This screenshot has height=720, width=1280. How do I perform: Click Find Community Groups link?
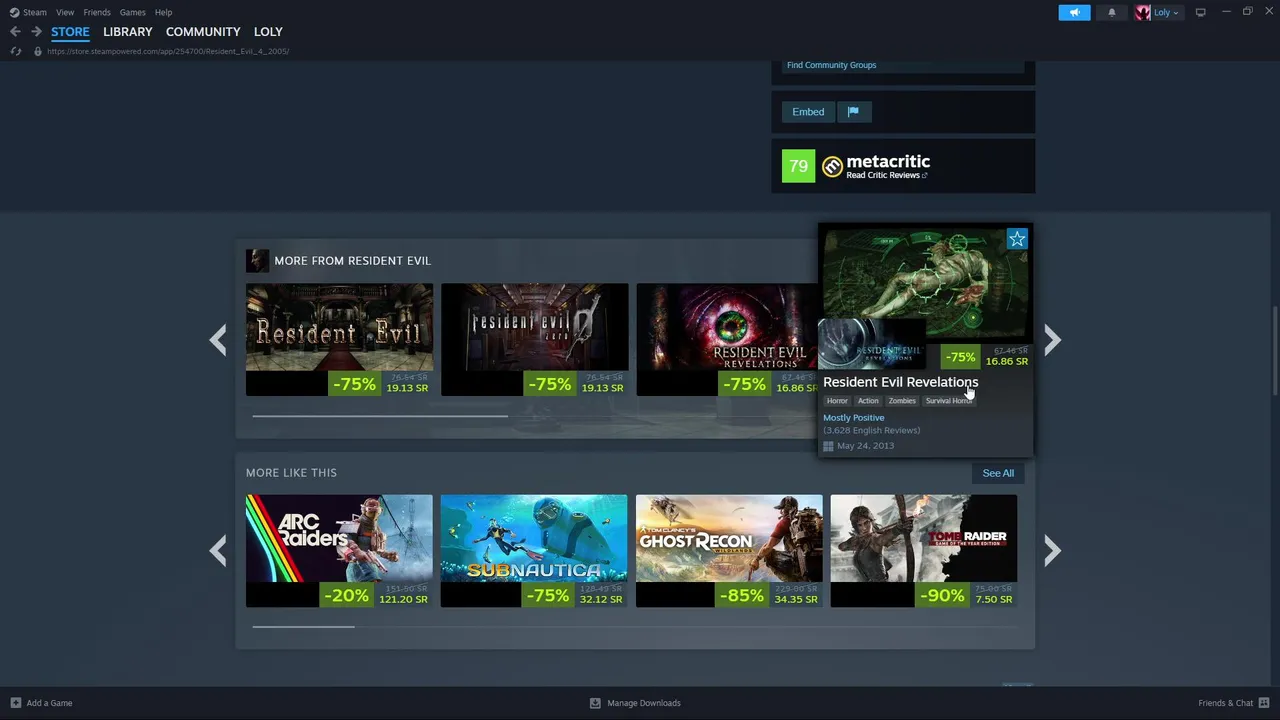831,65
